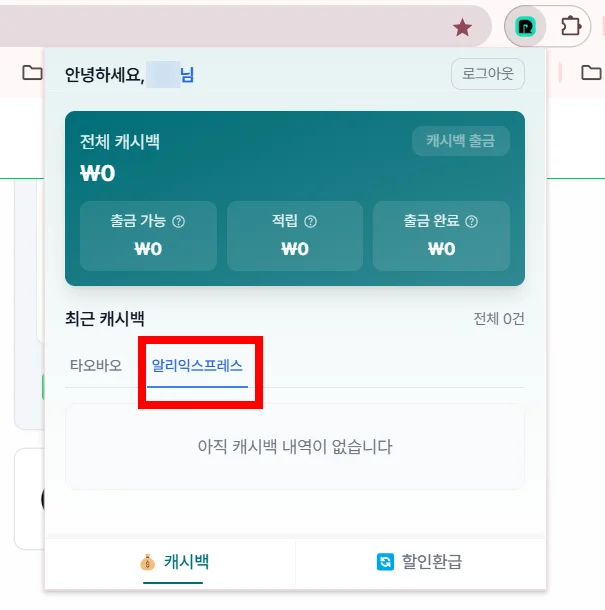The width and height of the screenshot is (605, 610).
Task: Click the blue refresh icon beside 할인환급
Action: pos(385,562)
